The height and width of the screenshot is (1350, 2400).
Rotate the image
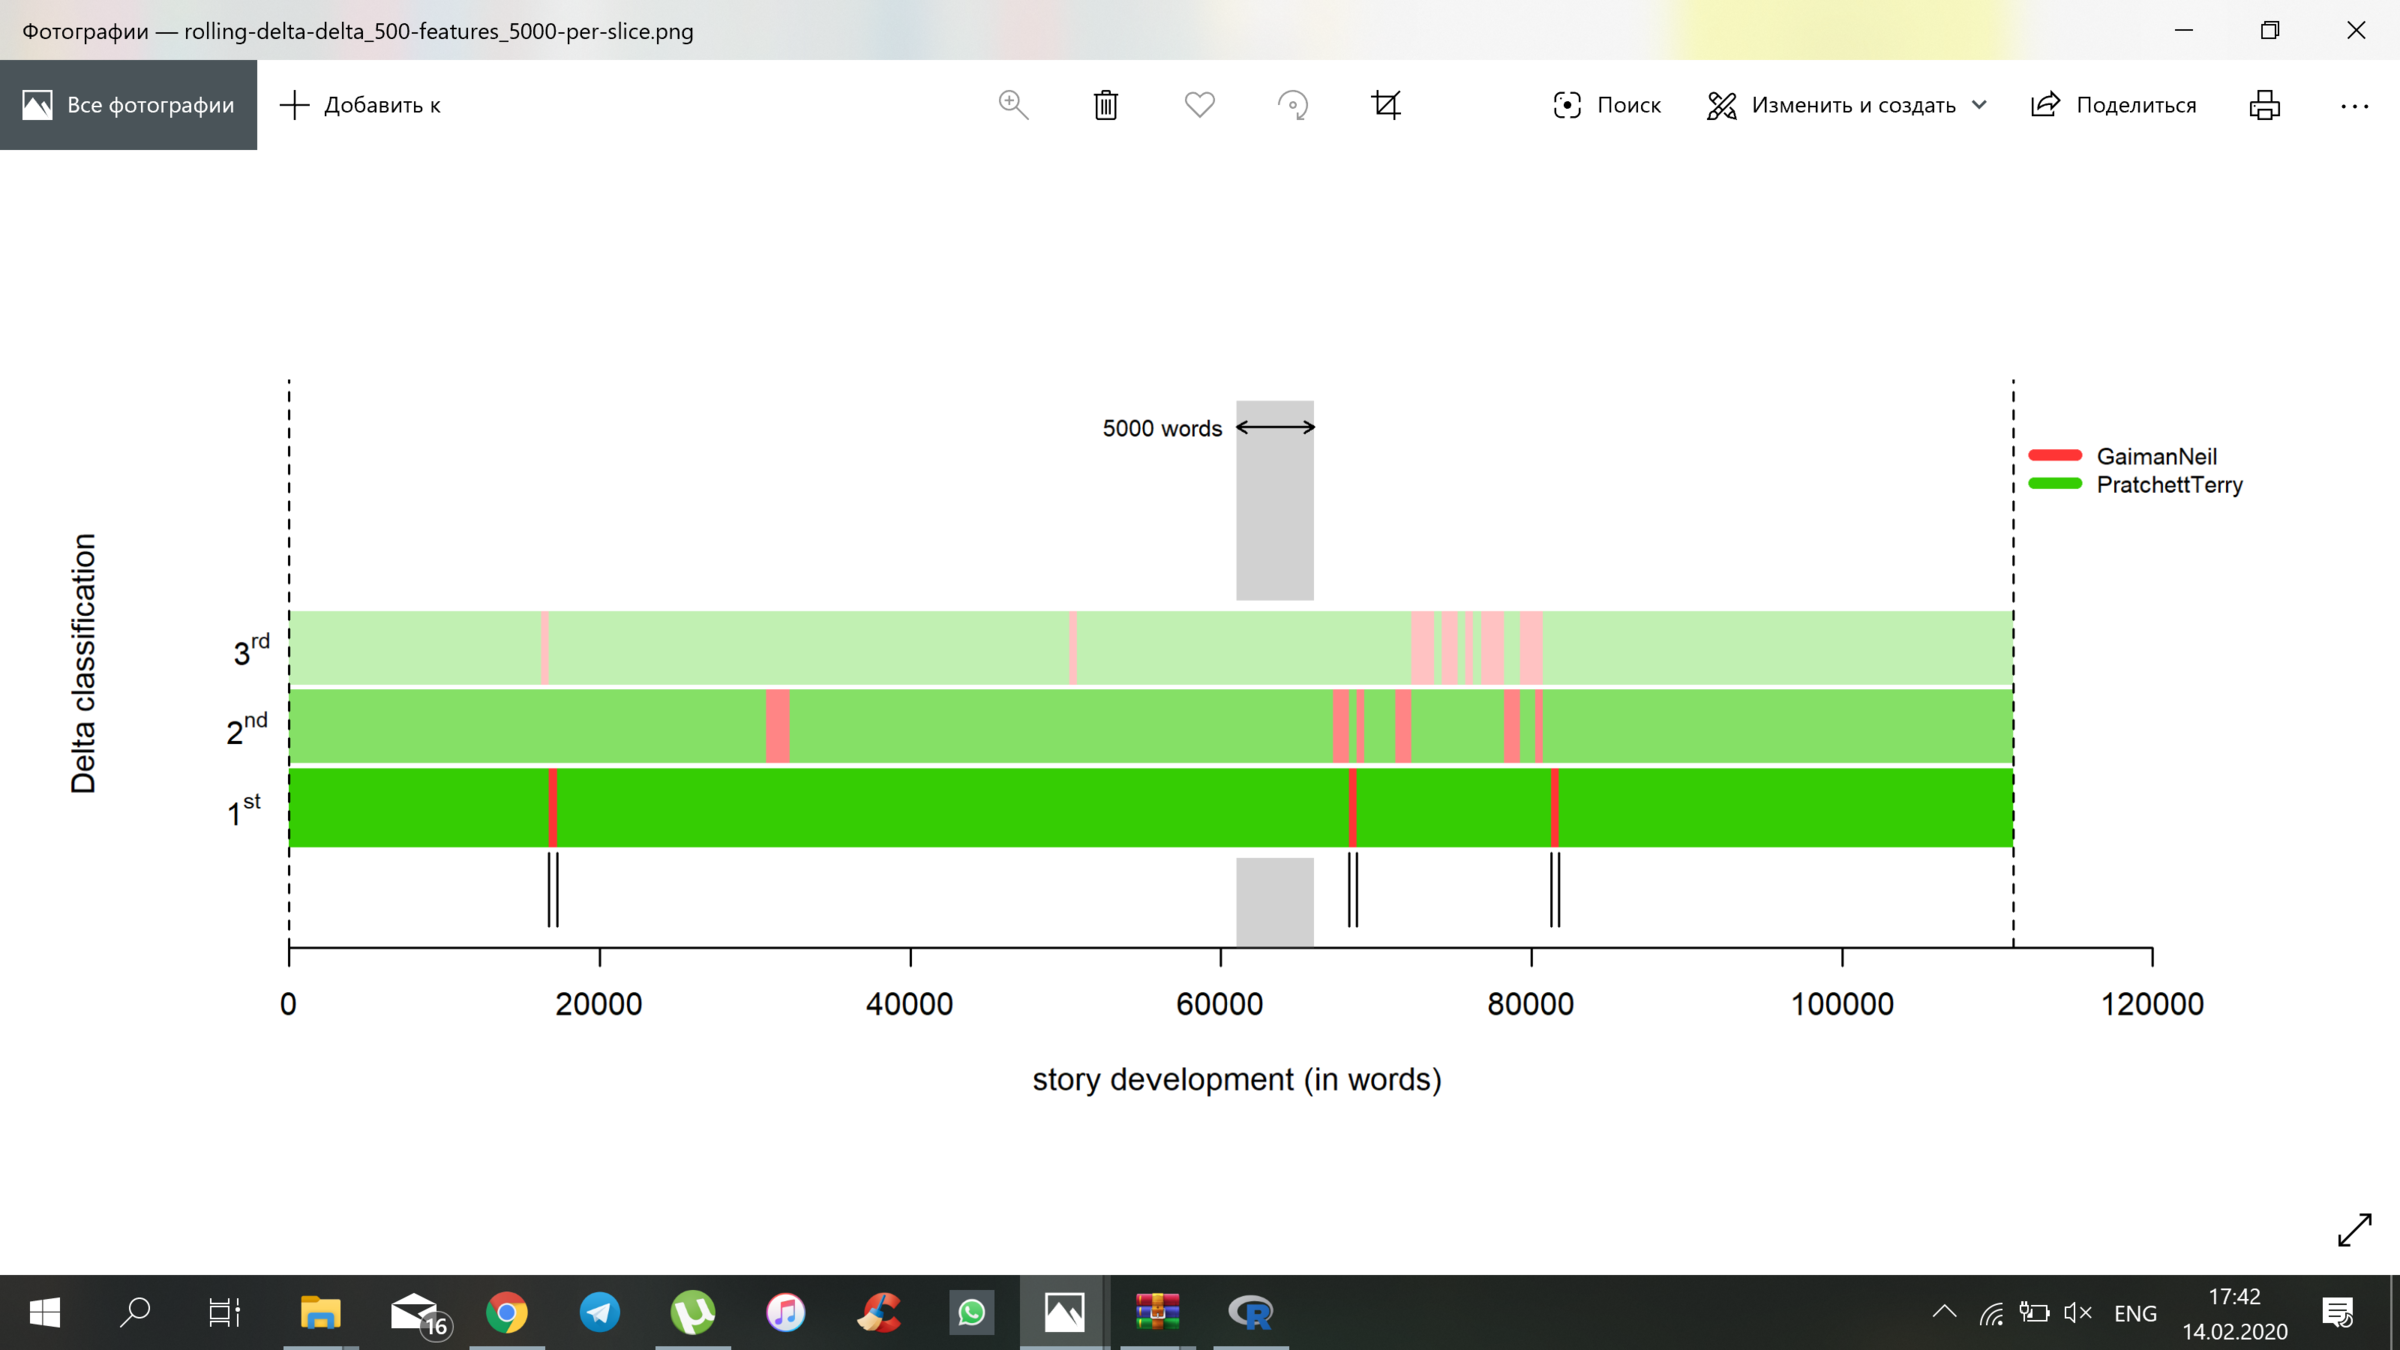pos(1292,105)
